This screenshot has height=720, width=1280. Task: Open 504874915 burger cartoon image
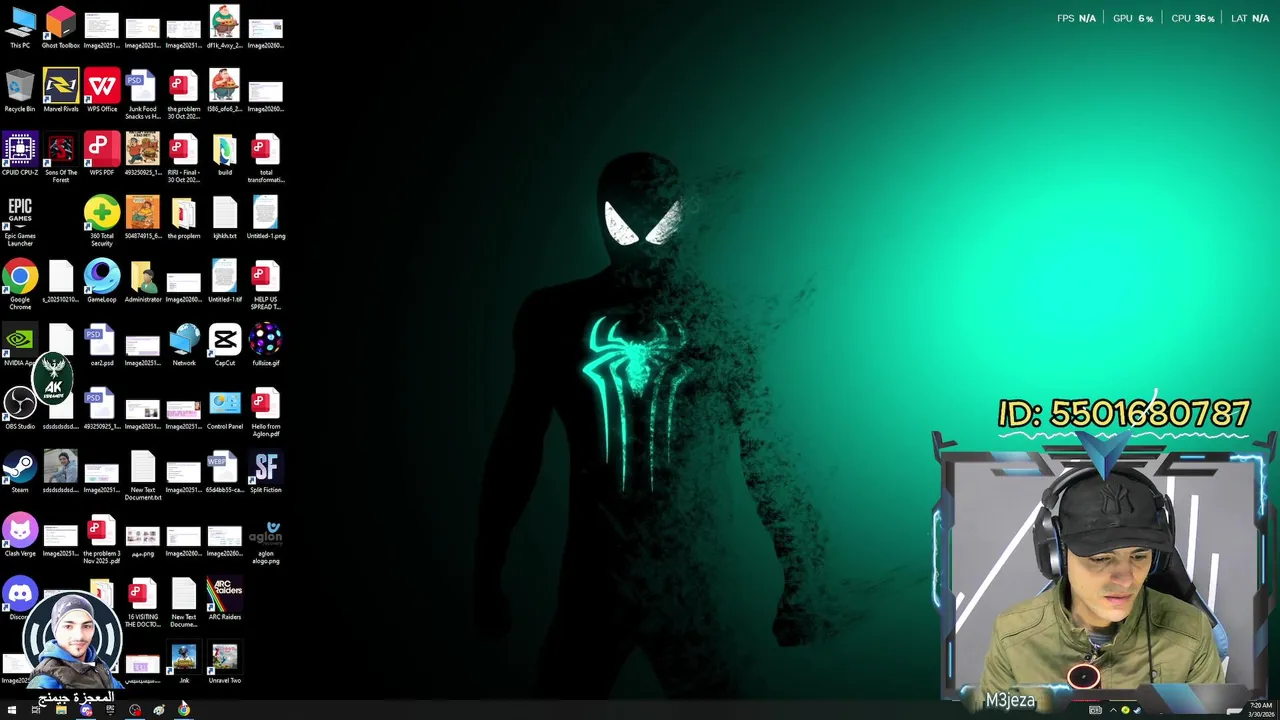point(143,218)
